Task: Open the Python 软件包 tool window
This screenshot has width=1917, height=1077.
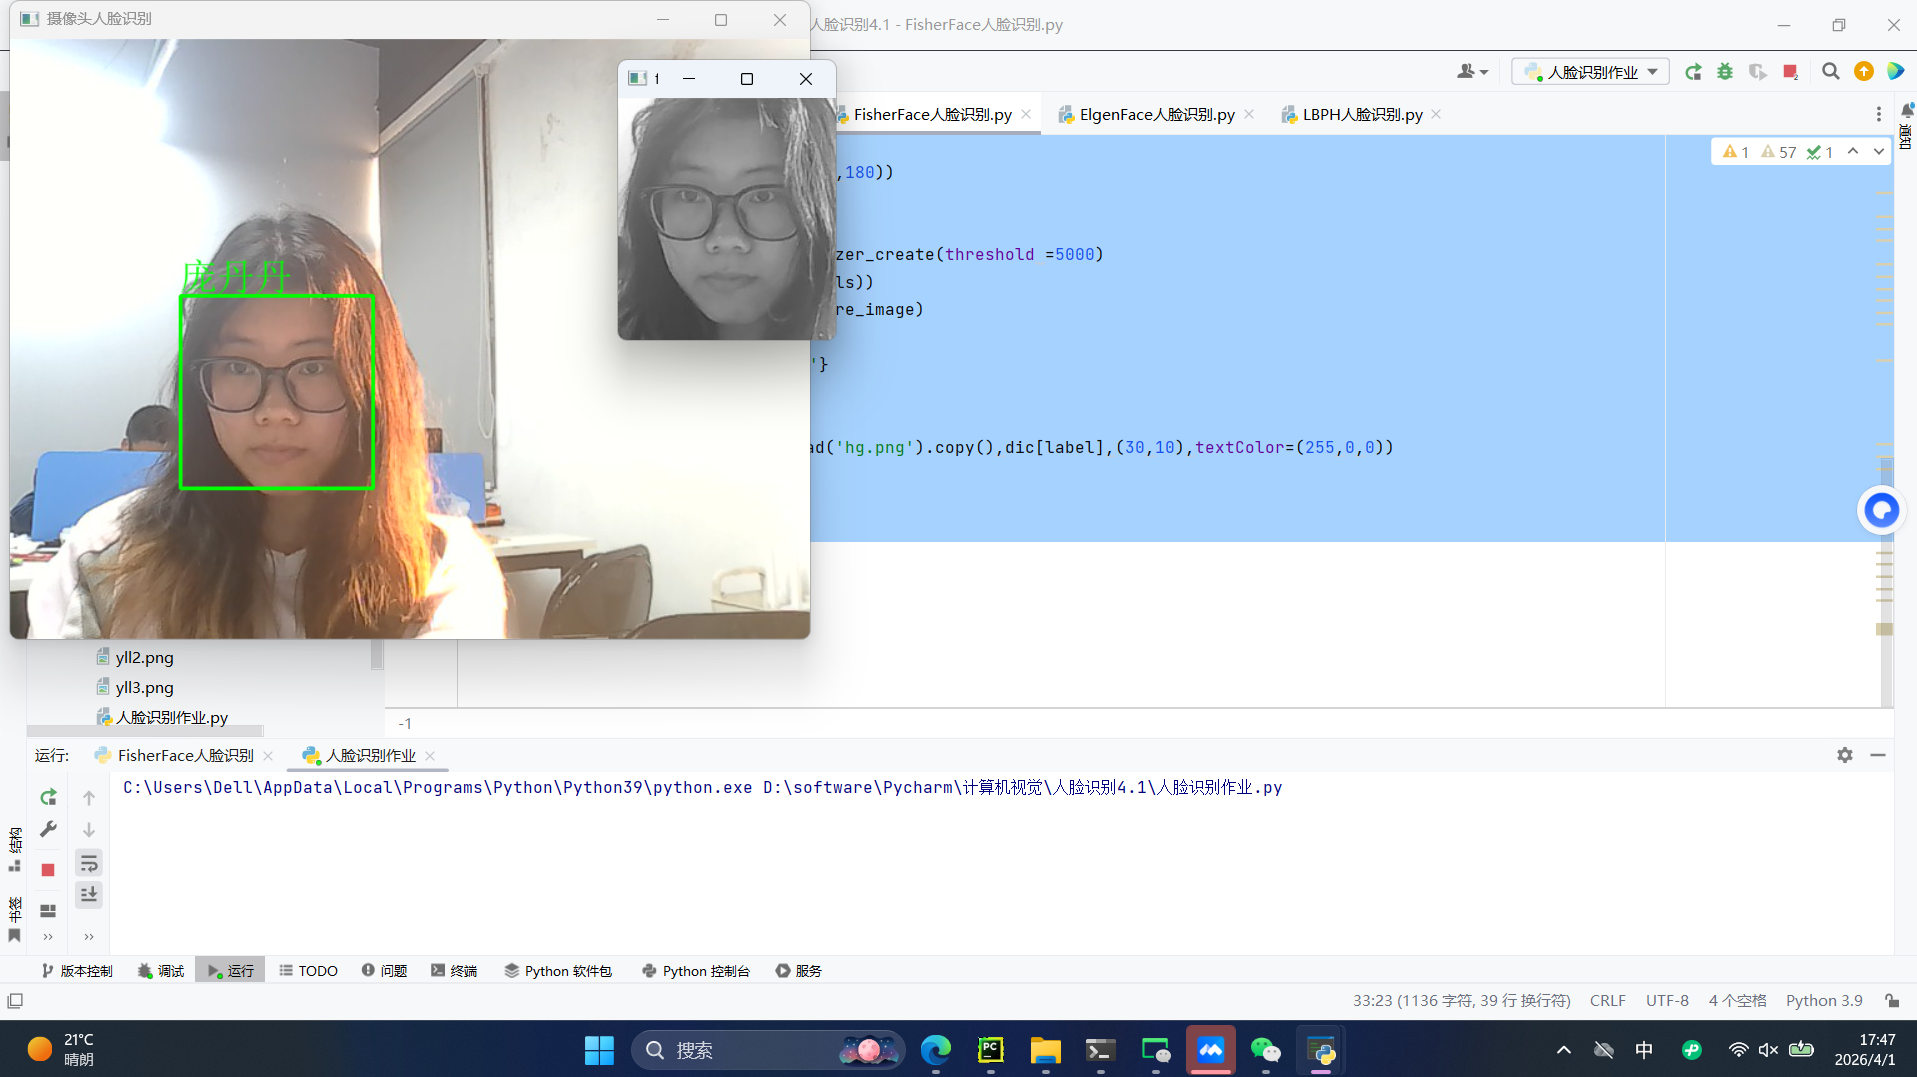Action: [558, 970]
